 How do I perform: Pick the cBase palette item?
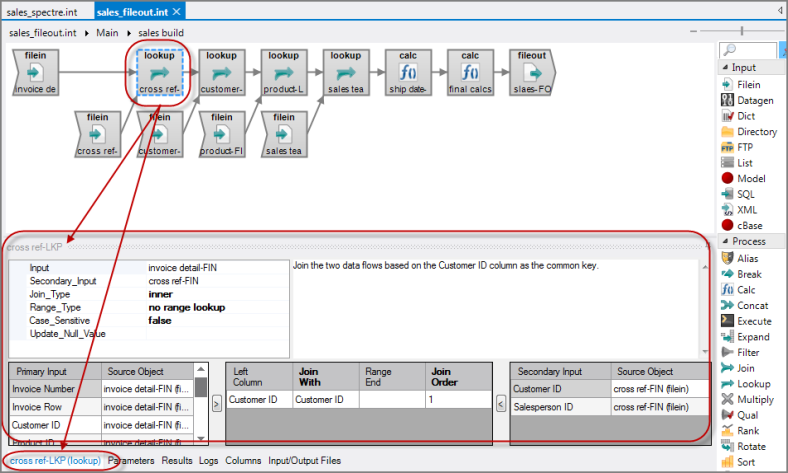(742, 225)
